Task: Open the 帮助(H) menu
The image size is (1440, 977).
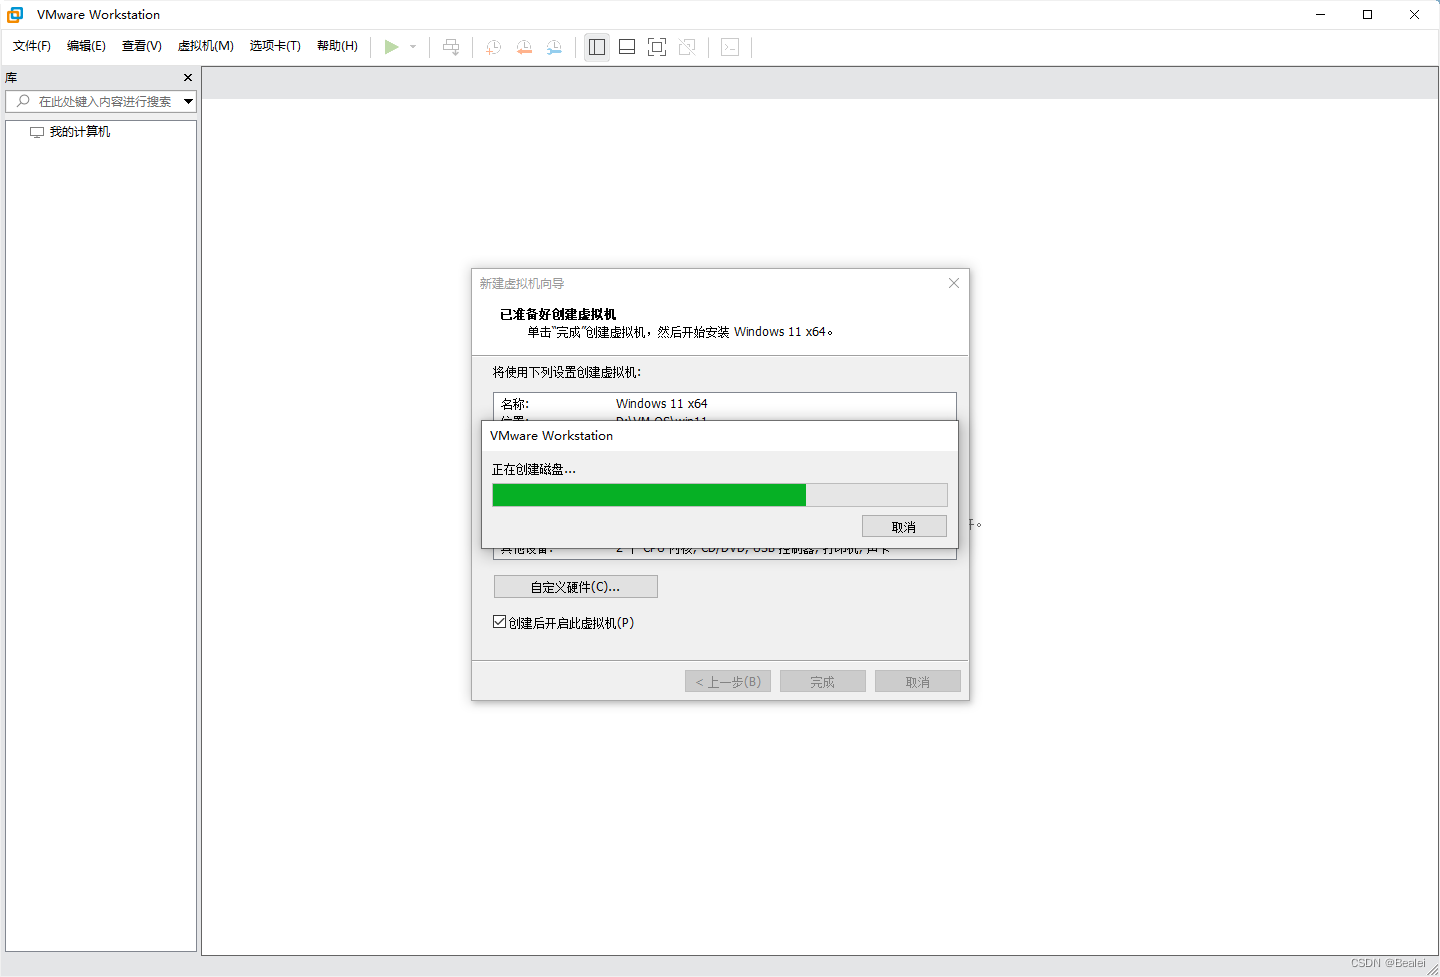Action: pyautogui.click(x=337, y=46)
